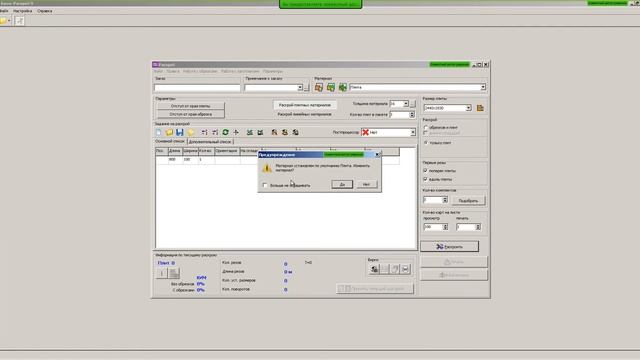The width and height of the screenshot is (640, 360).
Task: Click the first of three rightmost task toolbar icons
Action: coord(274,132)
